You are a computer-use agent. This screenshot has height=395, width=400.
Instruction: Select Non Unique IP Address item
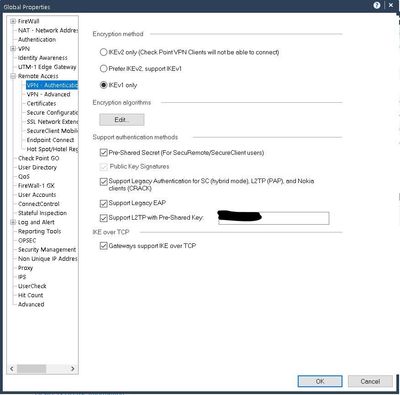48,259
